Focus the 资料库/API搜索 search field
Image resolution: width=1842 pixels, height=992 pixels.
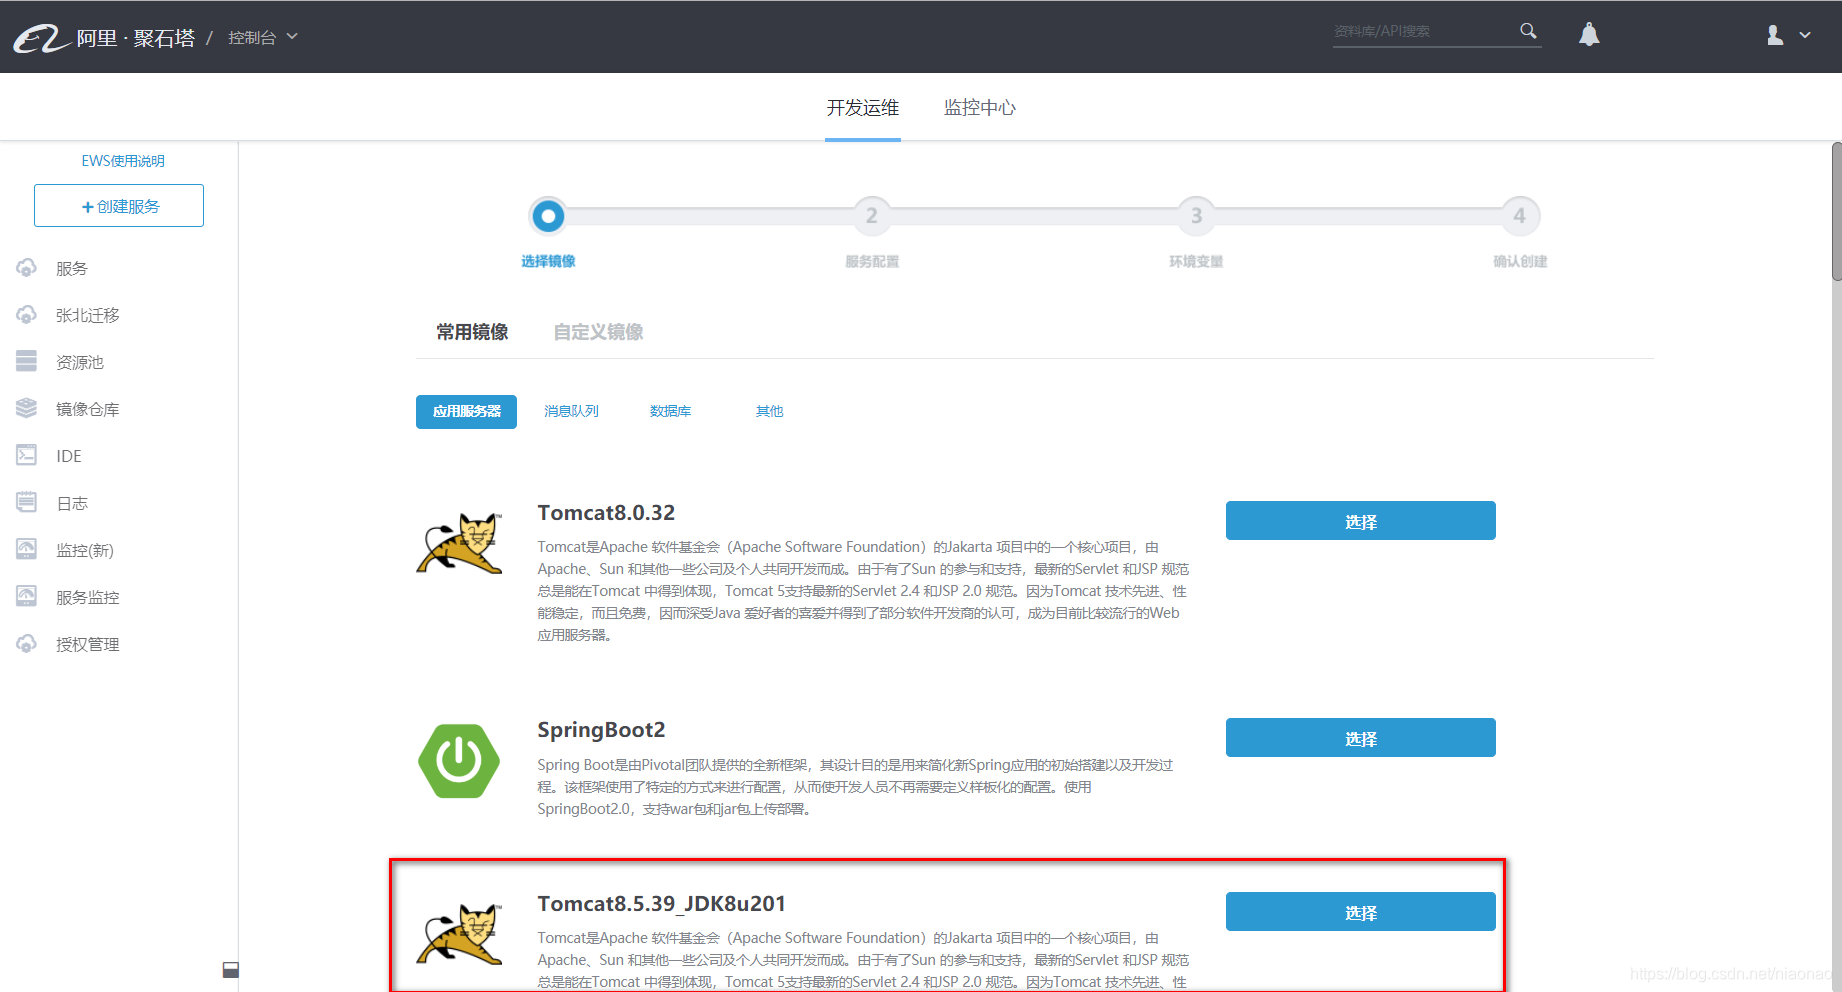(x=1422, y=31)
